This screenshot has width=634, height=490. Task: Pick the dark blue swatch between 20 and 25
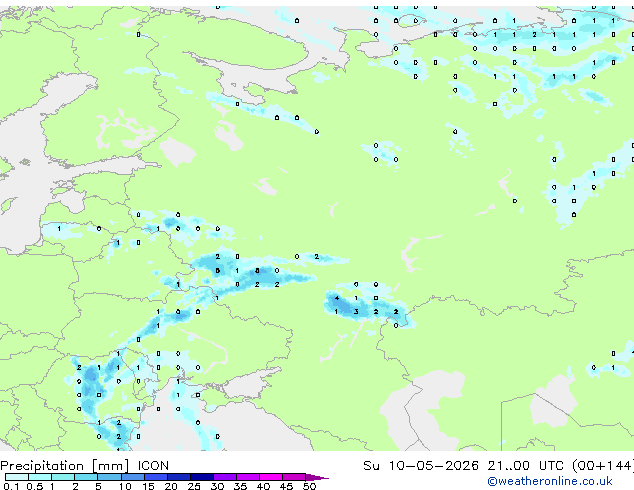[179, 477]
